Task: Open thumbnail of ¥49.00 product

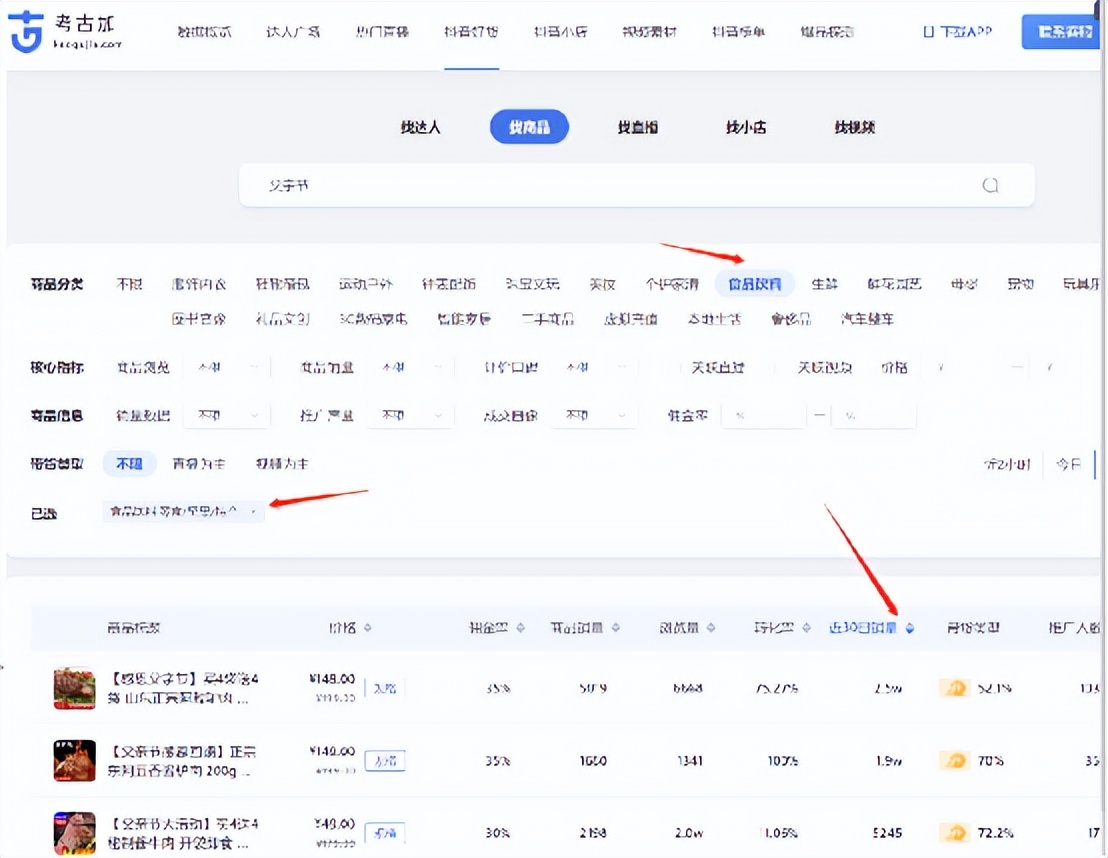Action: 74,833
